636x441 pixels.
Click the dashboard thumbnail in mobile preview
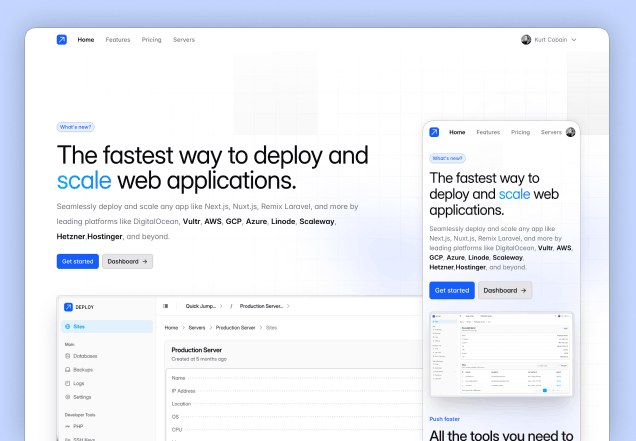tap(501, 354)
